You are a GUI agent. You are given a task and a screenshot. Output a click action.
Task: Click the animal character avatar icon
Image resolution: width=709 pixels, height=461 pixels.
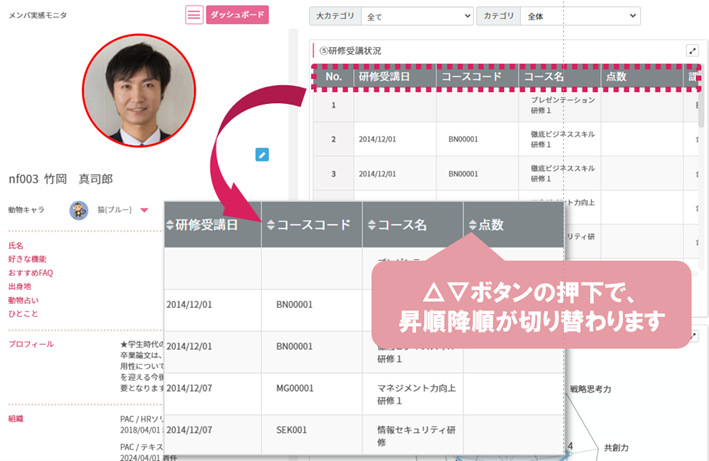pos(78,210)
